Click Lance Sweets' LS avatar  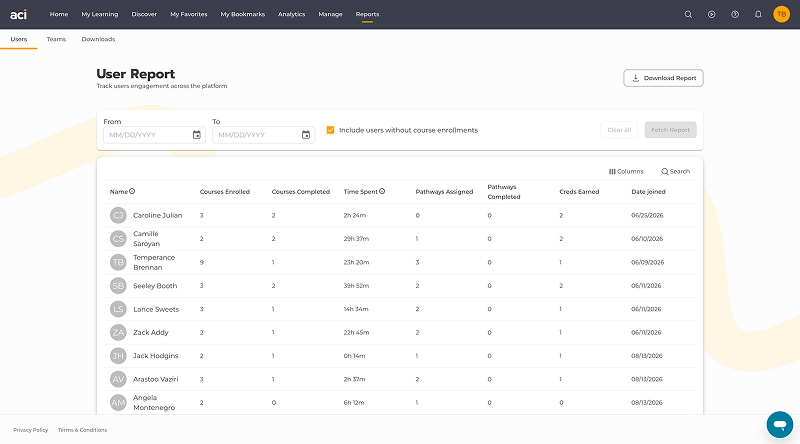coord(118,309)
